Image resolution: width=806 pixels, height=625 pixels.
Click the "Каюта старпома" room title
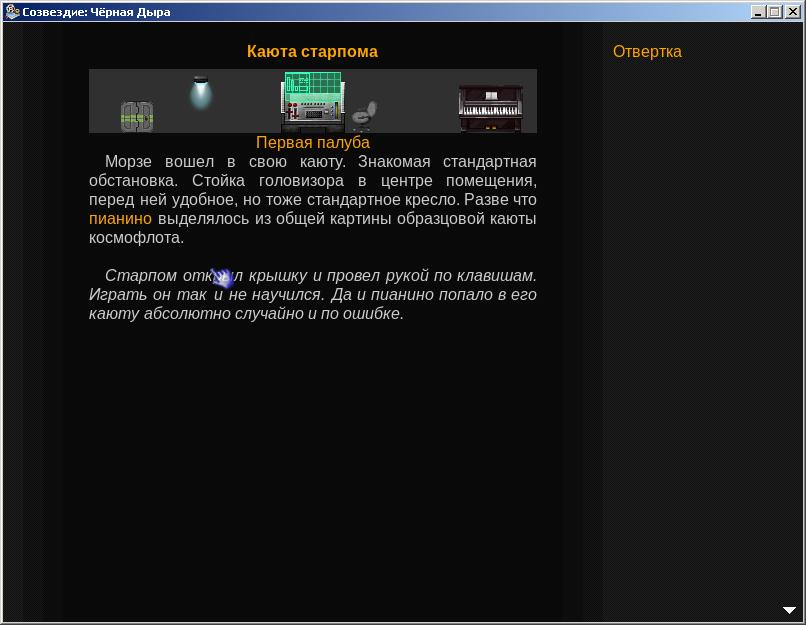coord(312,52)
